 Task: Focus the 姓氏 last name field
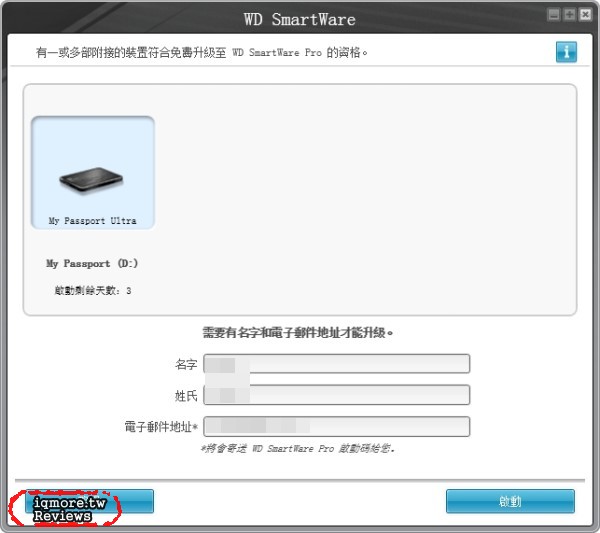pos(337,395)
